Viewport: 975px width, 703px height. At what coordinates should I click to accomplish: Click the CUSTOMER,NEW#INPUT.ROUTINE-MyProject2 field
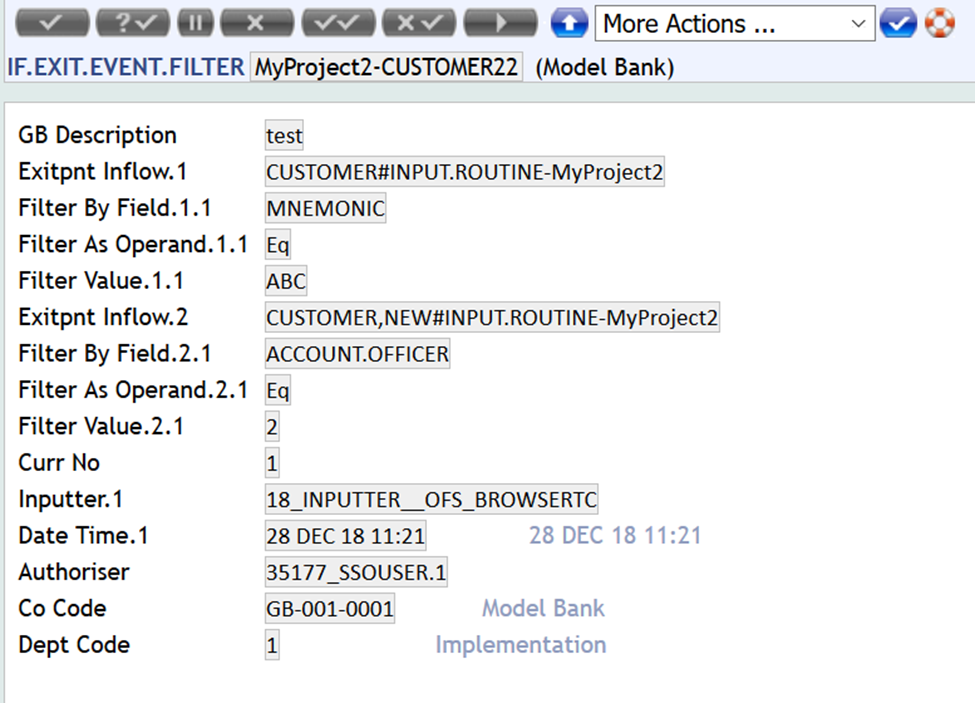(491, 318)
